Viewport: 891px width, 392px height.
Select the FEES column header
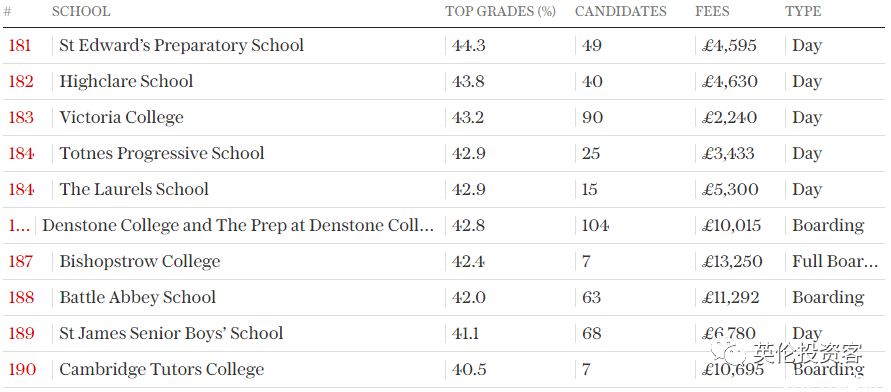pyautogui.click(x=712, y=11)
